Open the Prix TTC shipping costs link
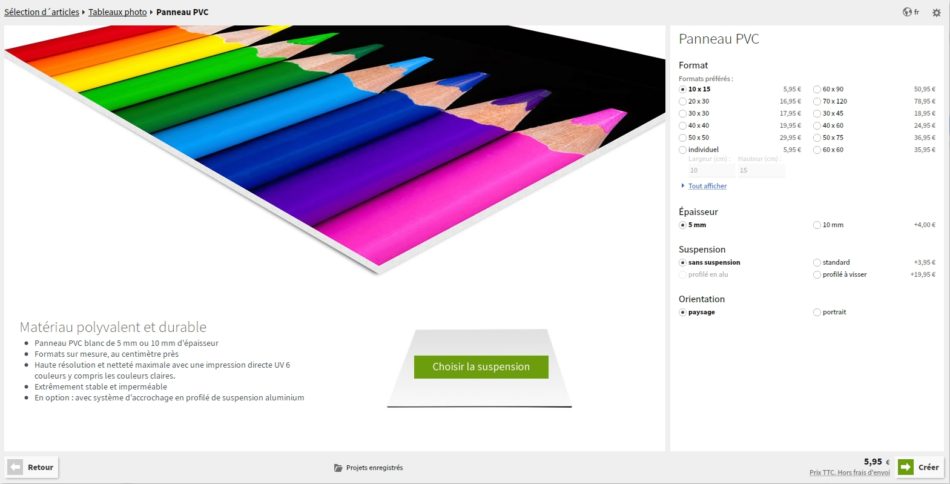Image resolution: width=950 pixels, height=484 pixels. pyautogui.click(x=849, y=472)
